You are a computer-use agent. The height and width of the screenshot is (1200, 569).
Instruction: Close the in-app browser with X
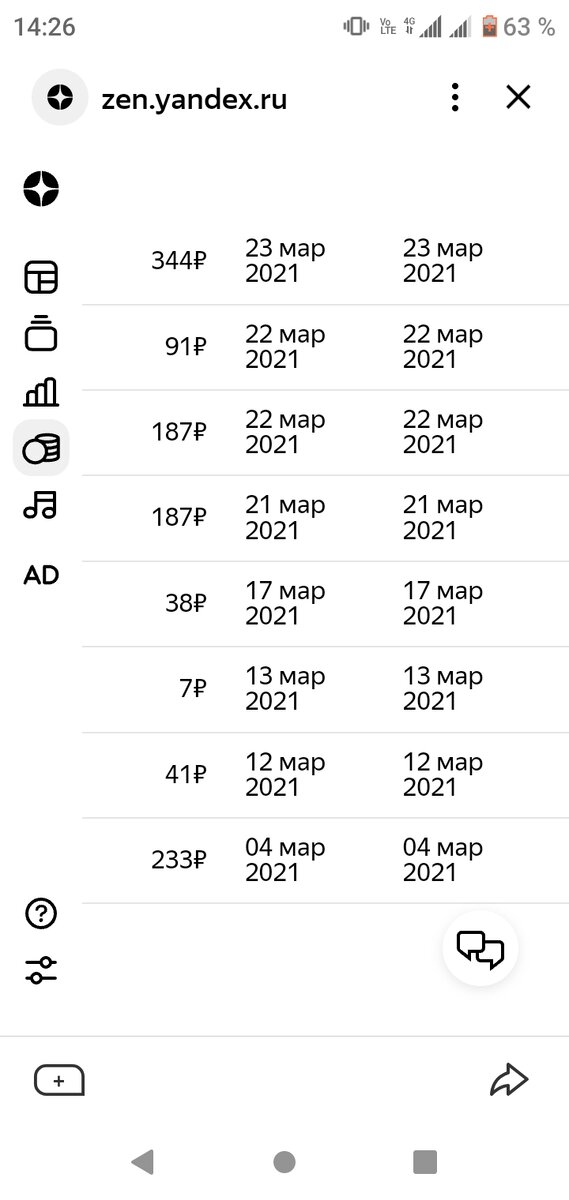[518, 97]
